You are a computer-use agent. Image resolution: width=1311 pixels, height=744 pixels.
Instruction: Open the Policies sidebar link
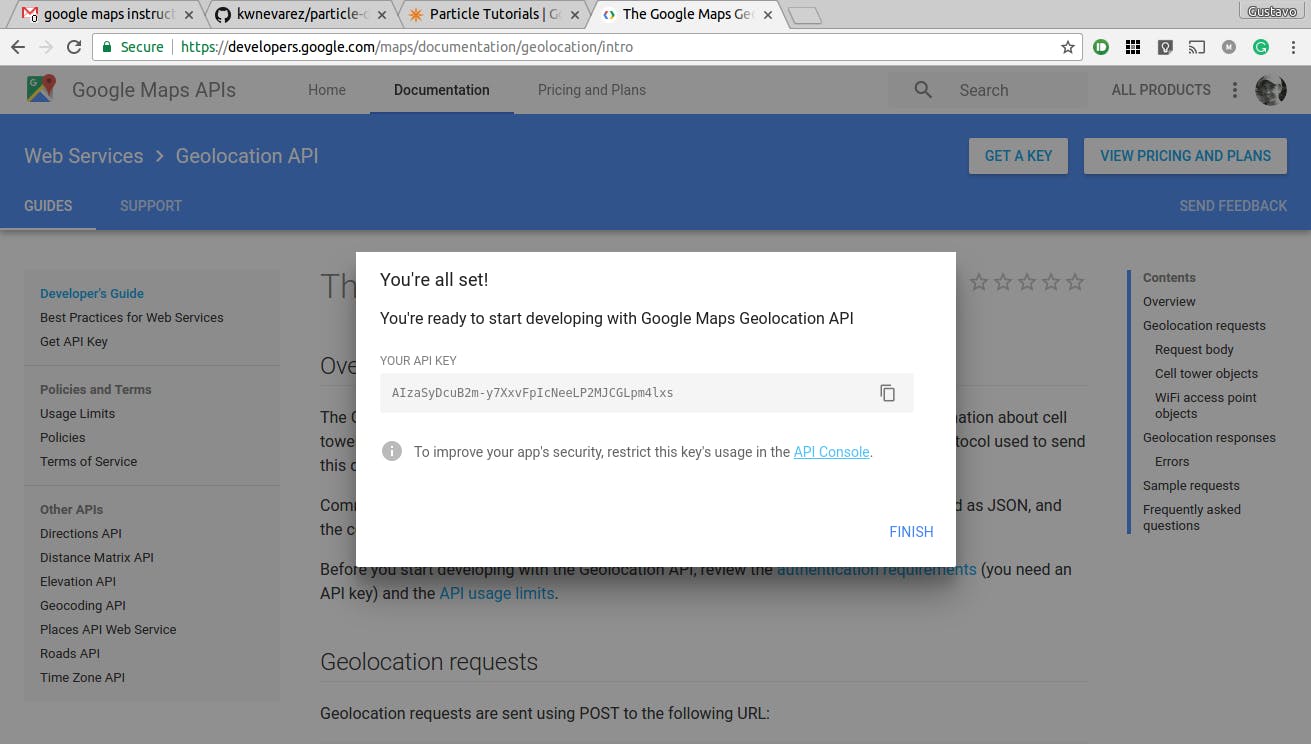tap(63, 438)
